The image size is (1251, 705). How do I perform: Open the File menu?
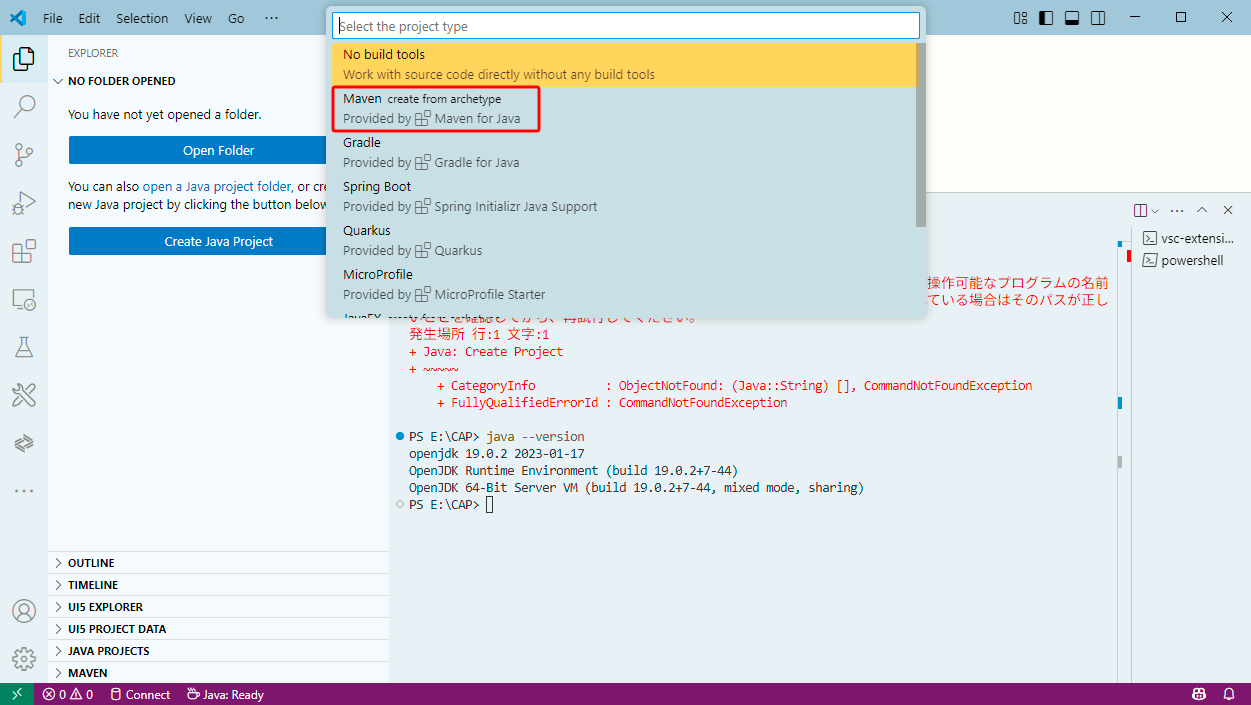click(53, 18)
